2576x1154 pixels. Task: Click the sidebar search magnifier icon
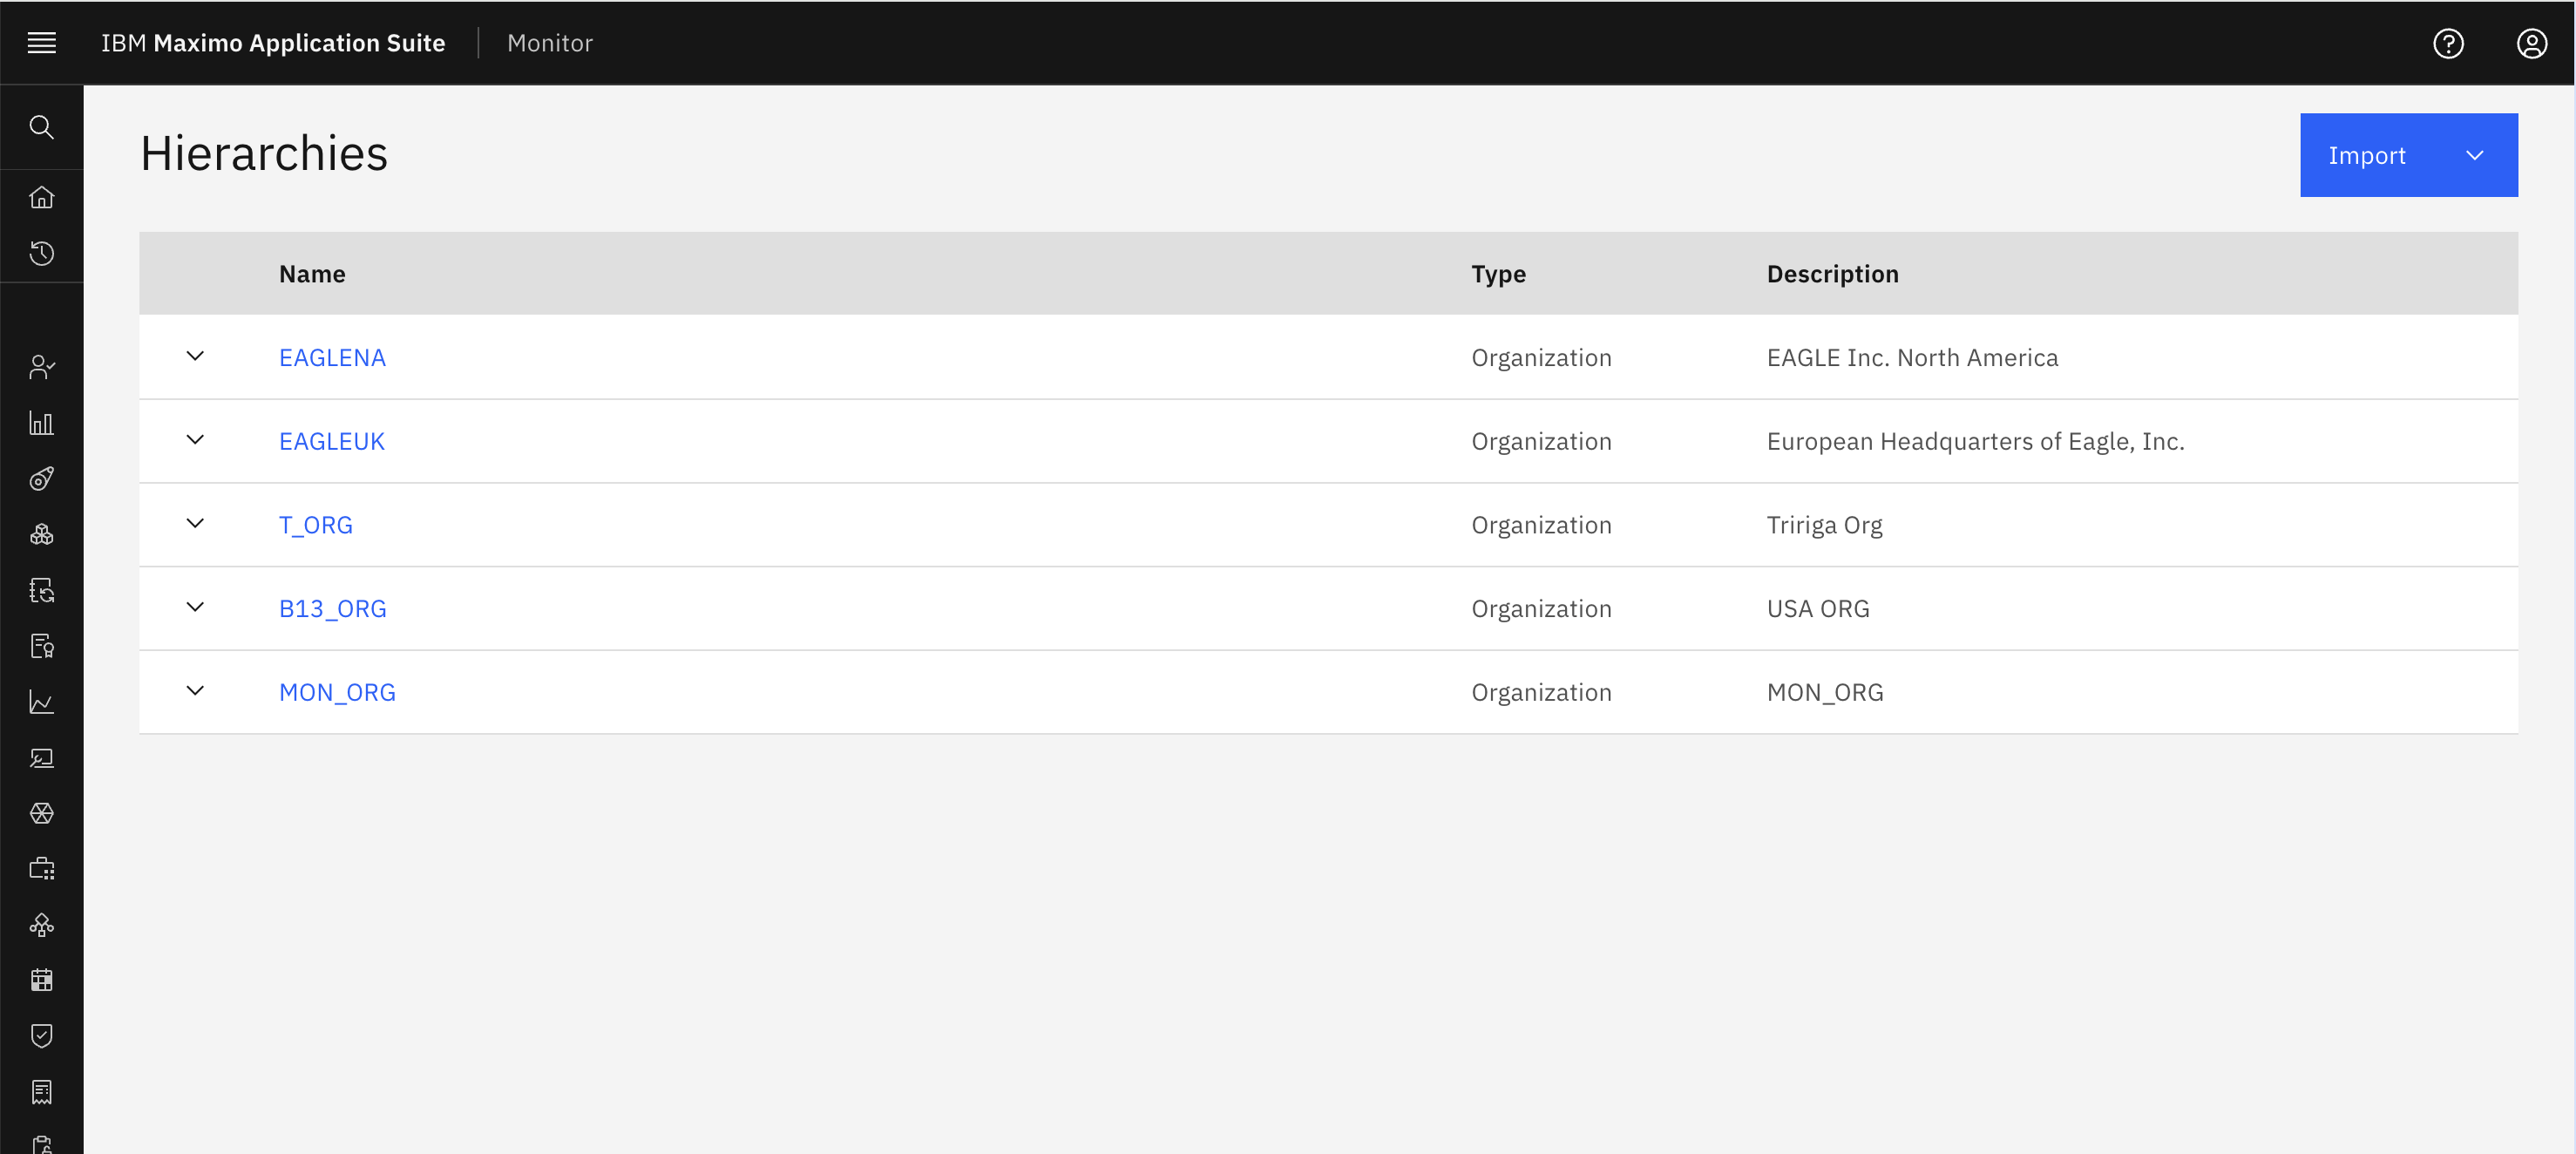click(41, 127)
